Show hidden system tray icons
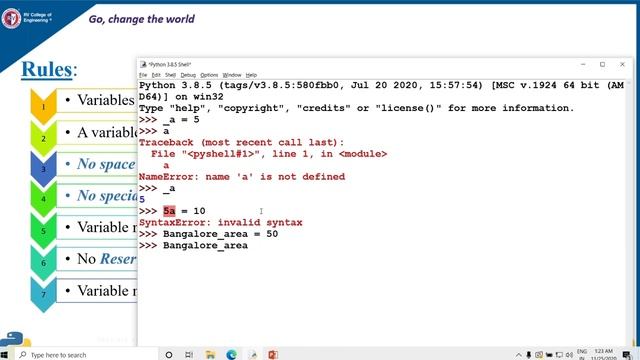This screenshot has height=360, width=640. tap(518, 355)
